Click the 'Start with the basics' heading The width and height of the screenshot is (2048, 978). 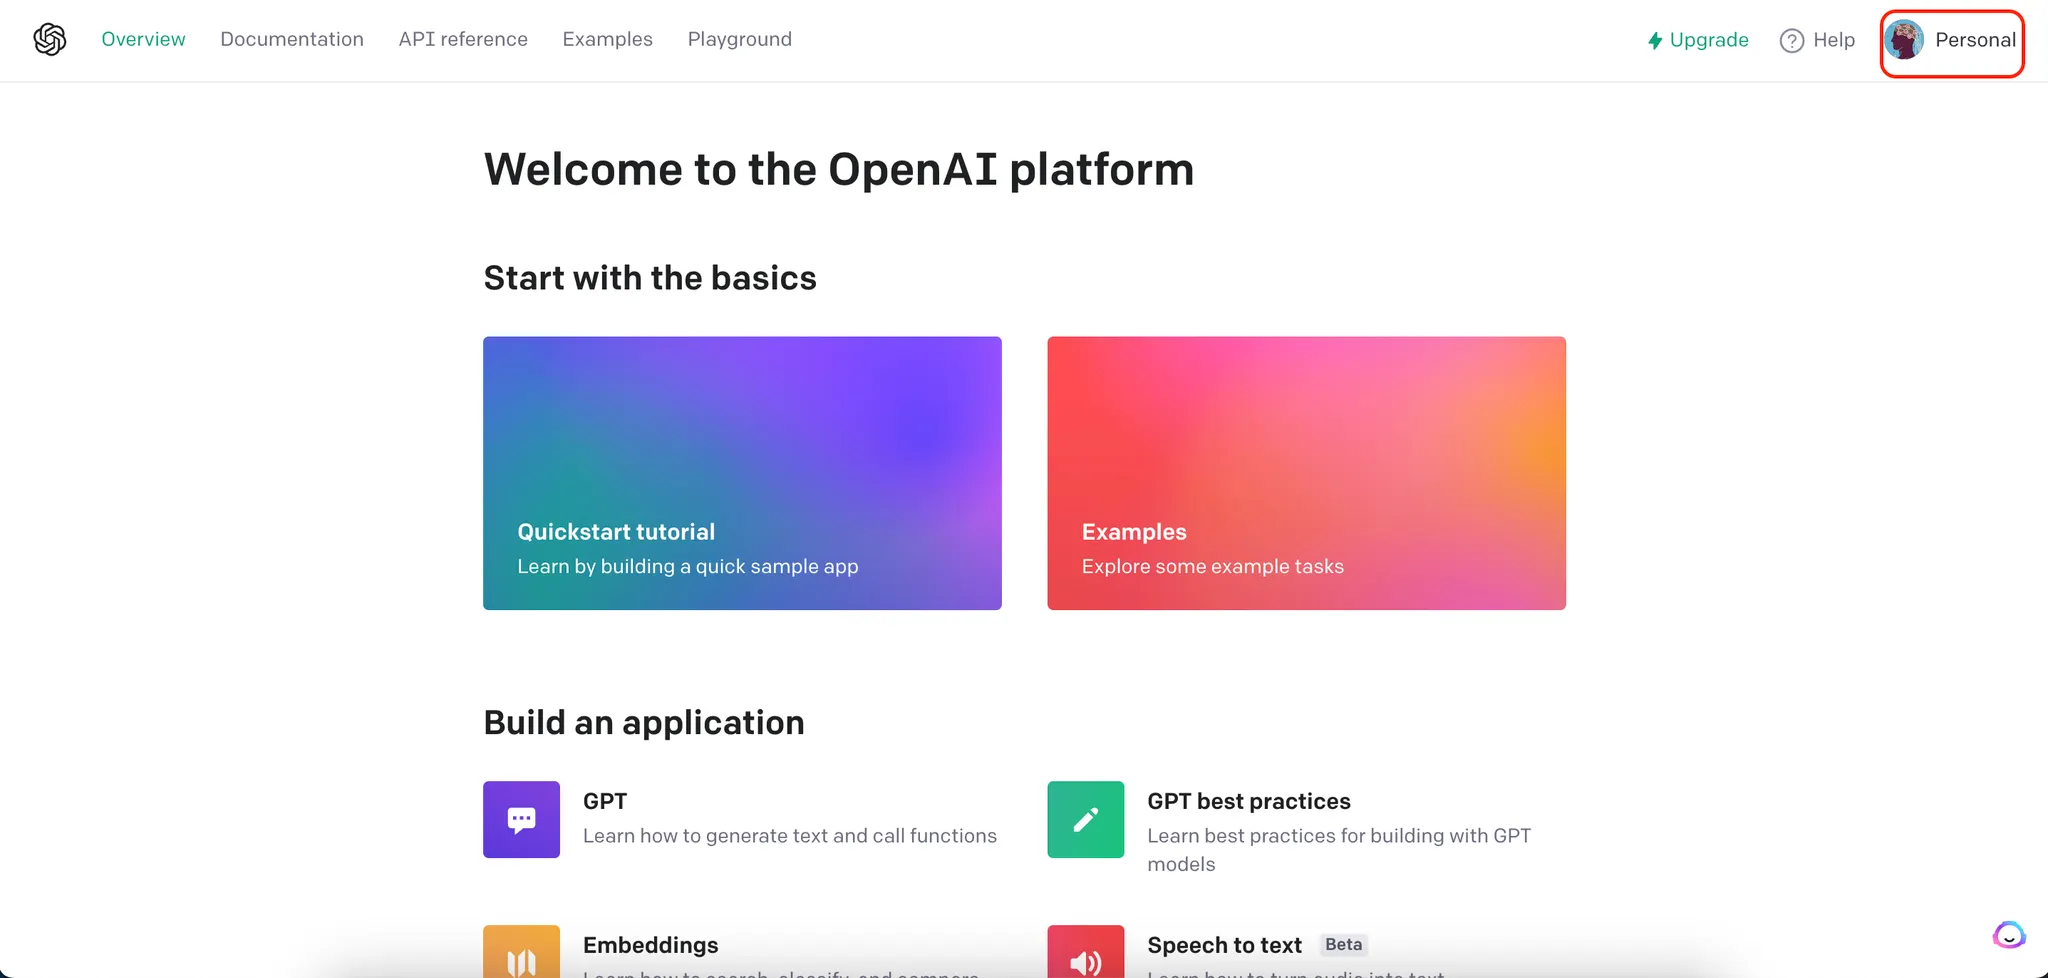[x=650, y=278]
